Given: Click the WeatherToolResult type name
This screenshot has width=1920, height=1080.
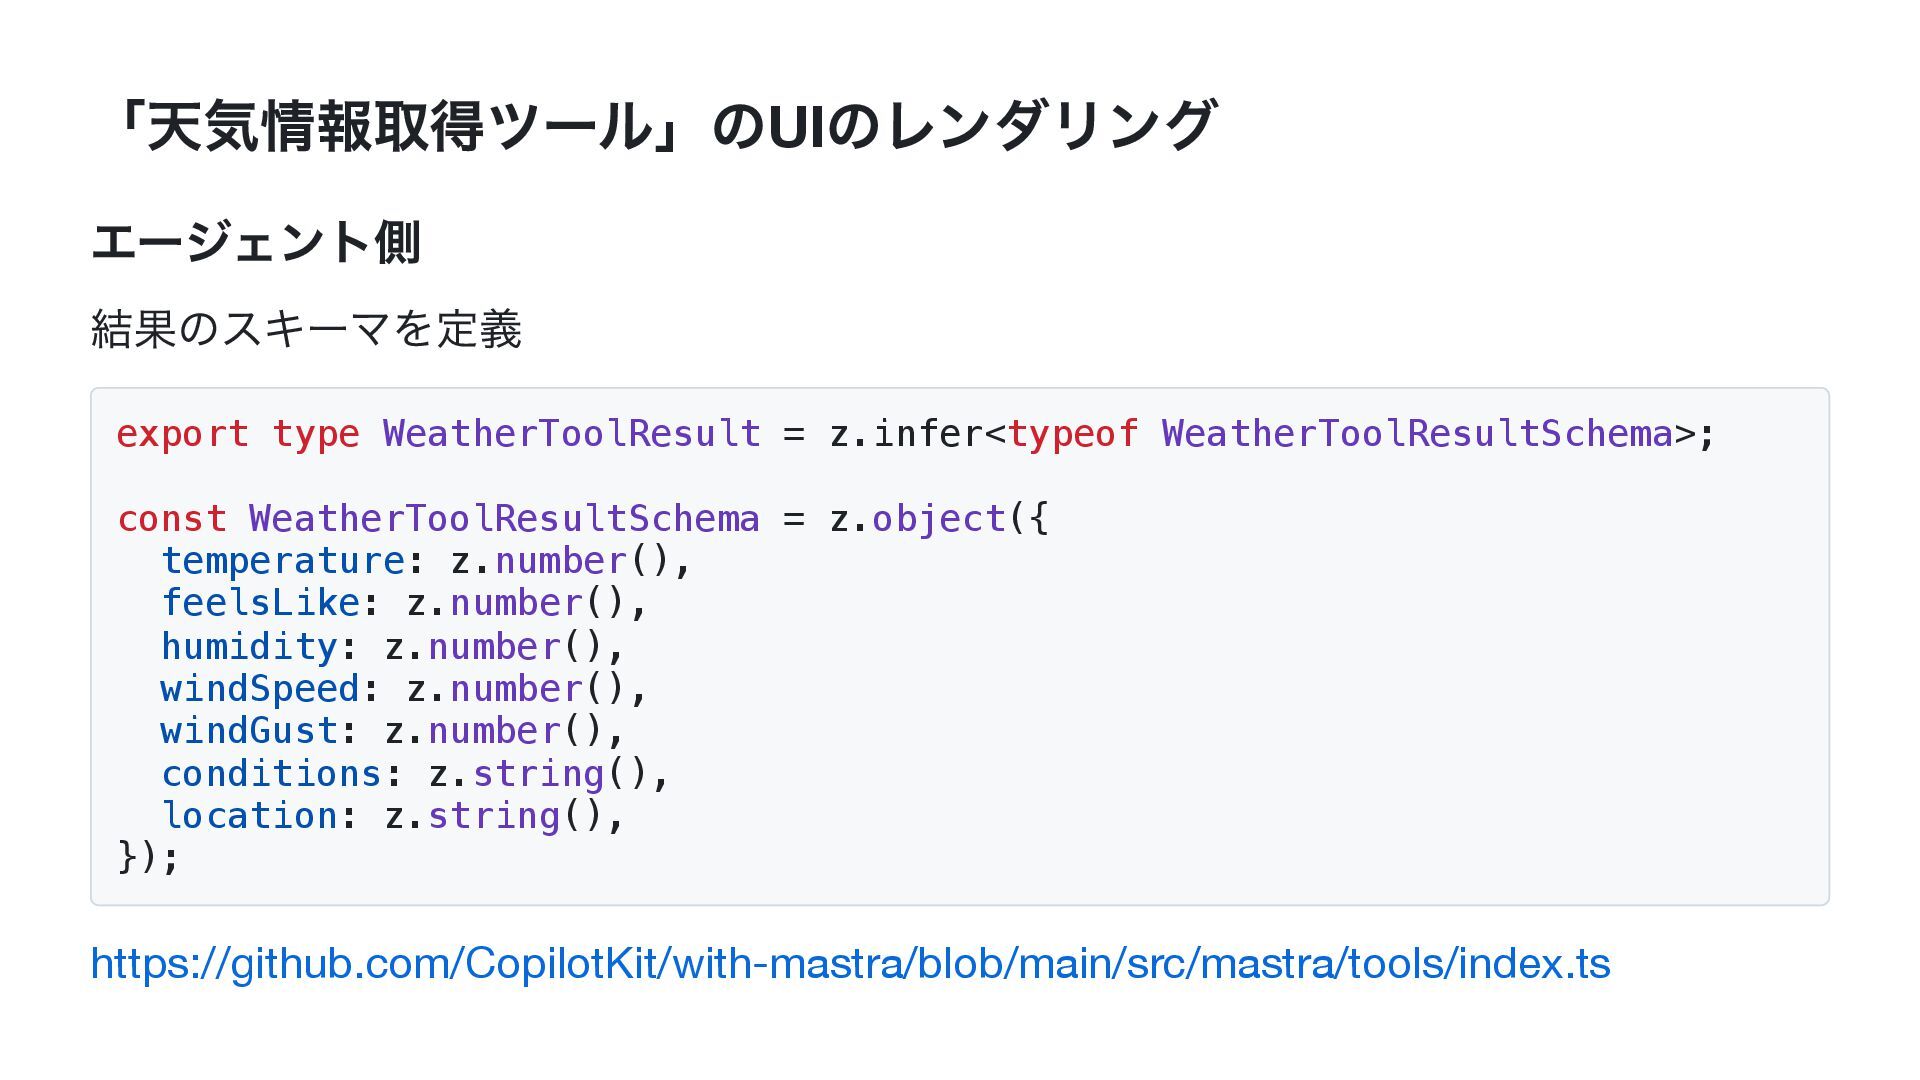Looking at the screenshot, I should click(x=571, y=434).
